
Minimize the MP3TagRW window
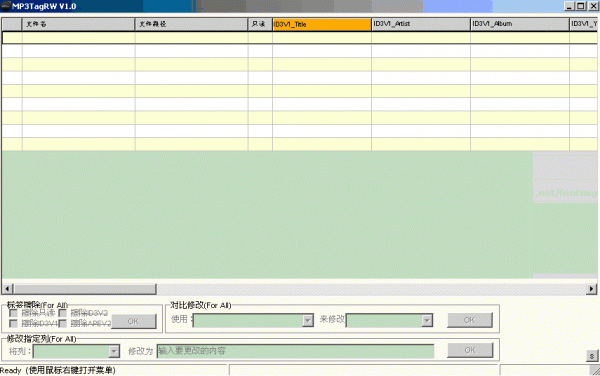point(570,6)
